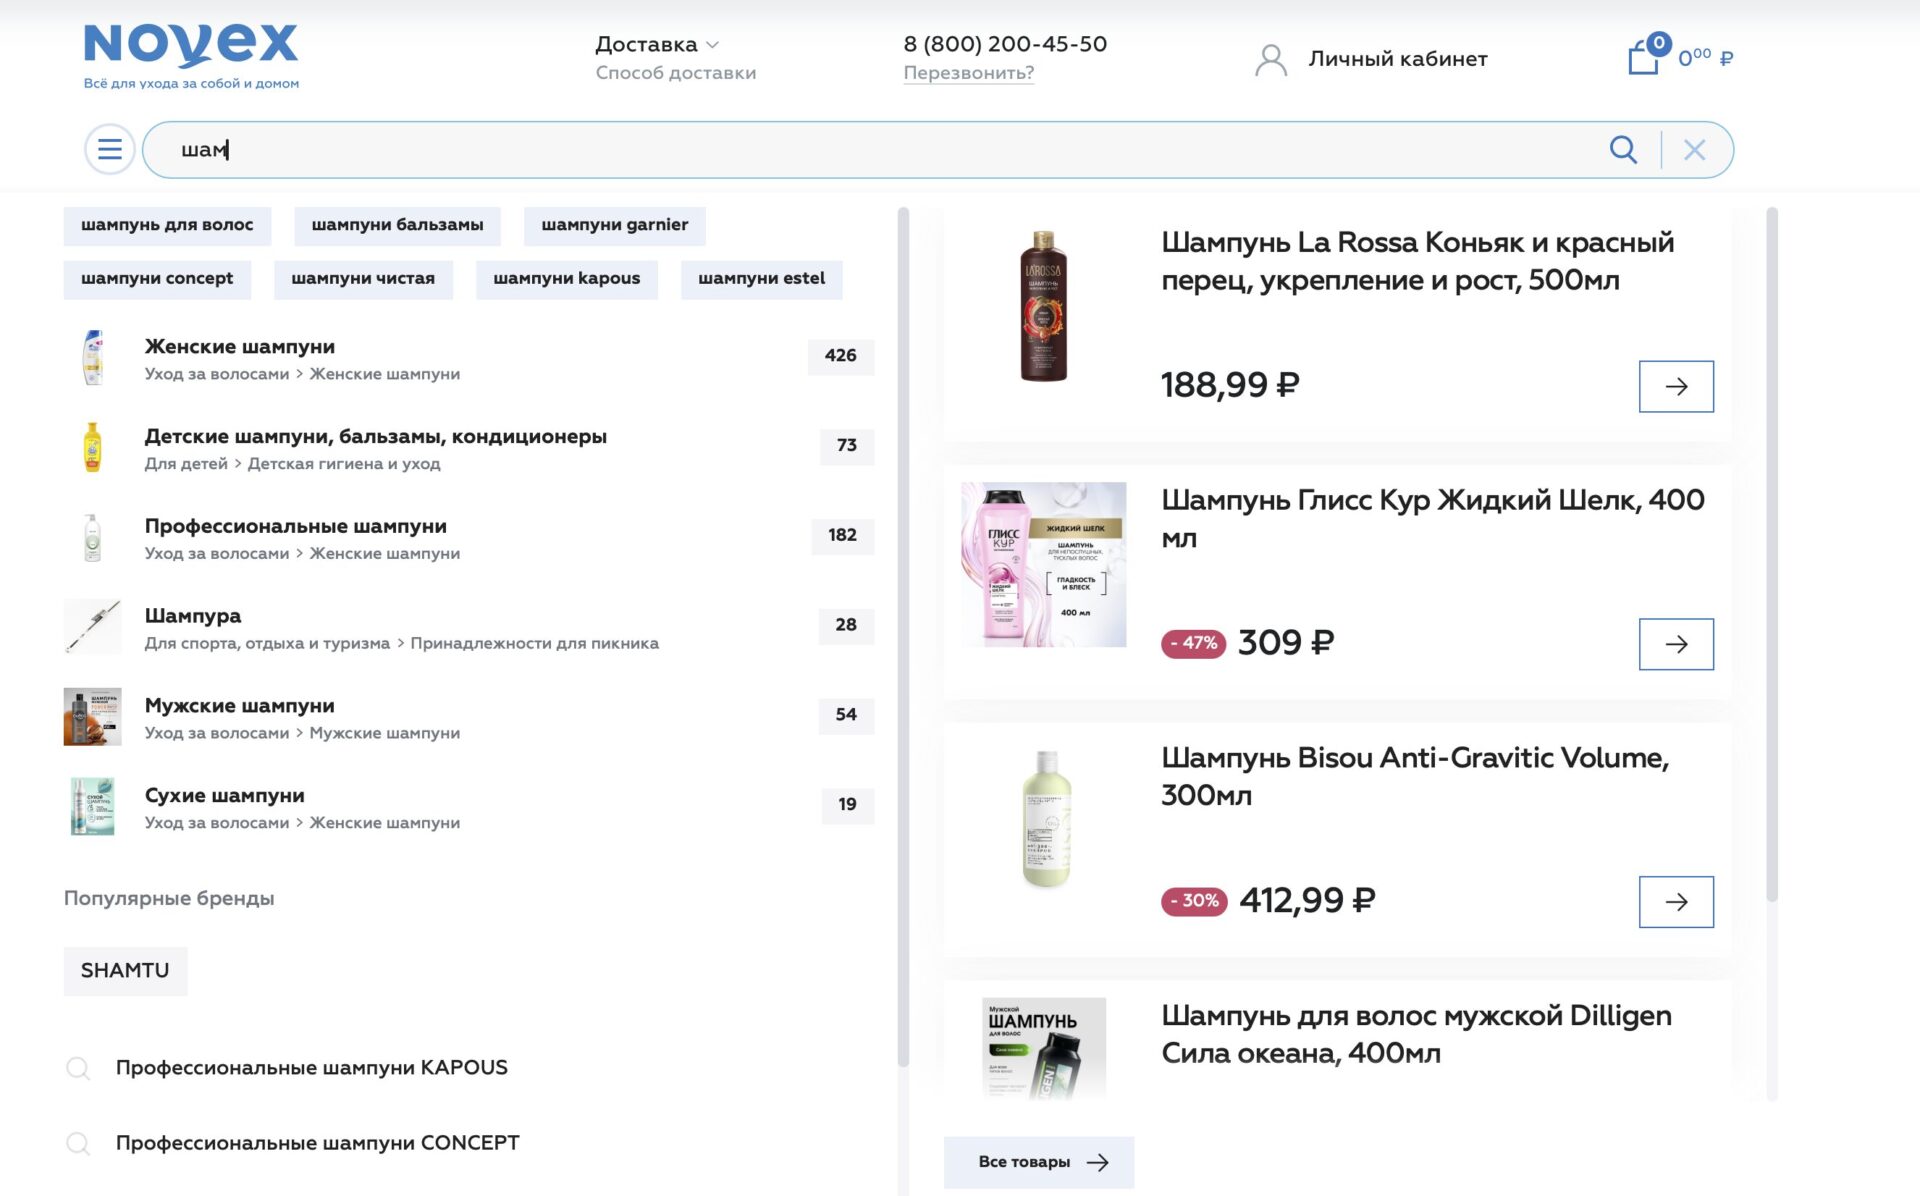Click Dilligen men's shampoo image
The image size is (1920, 1196).
1043,1048
